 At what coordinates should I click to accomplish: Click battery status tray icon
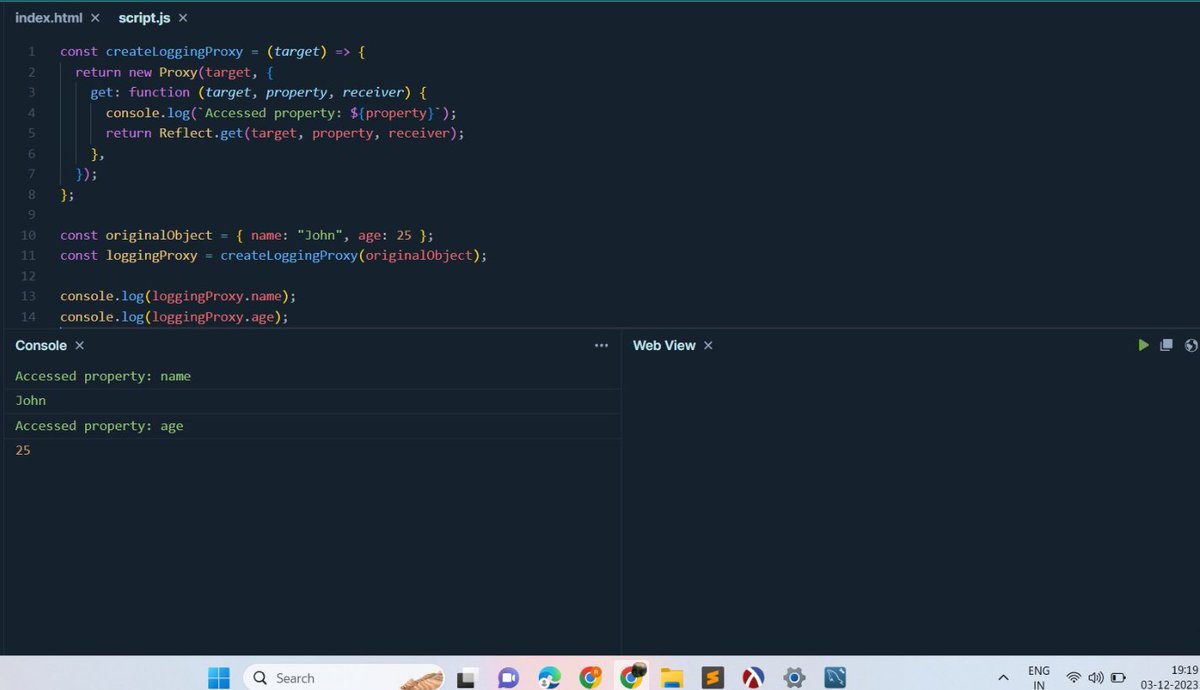tap(1119, 677)
